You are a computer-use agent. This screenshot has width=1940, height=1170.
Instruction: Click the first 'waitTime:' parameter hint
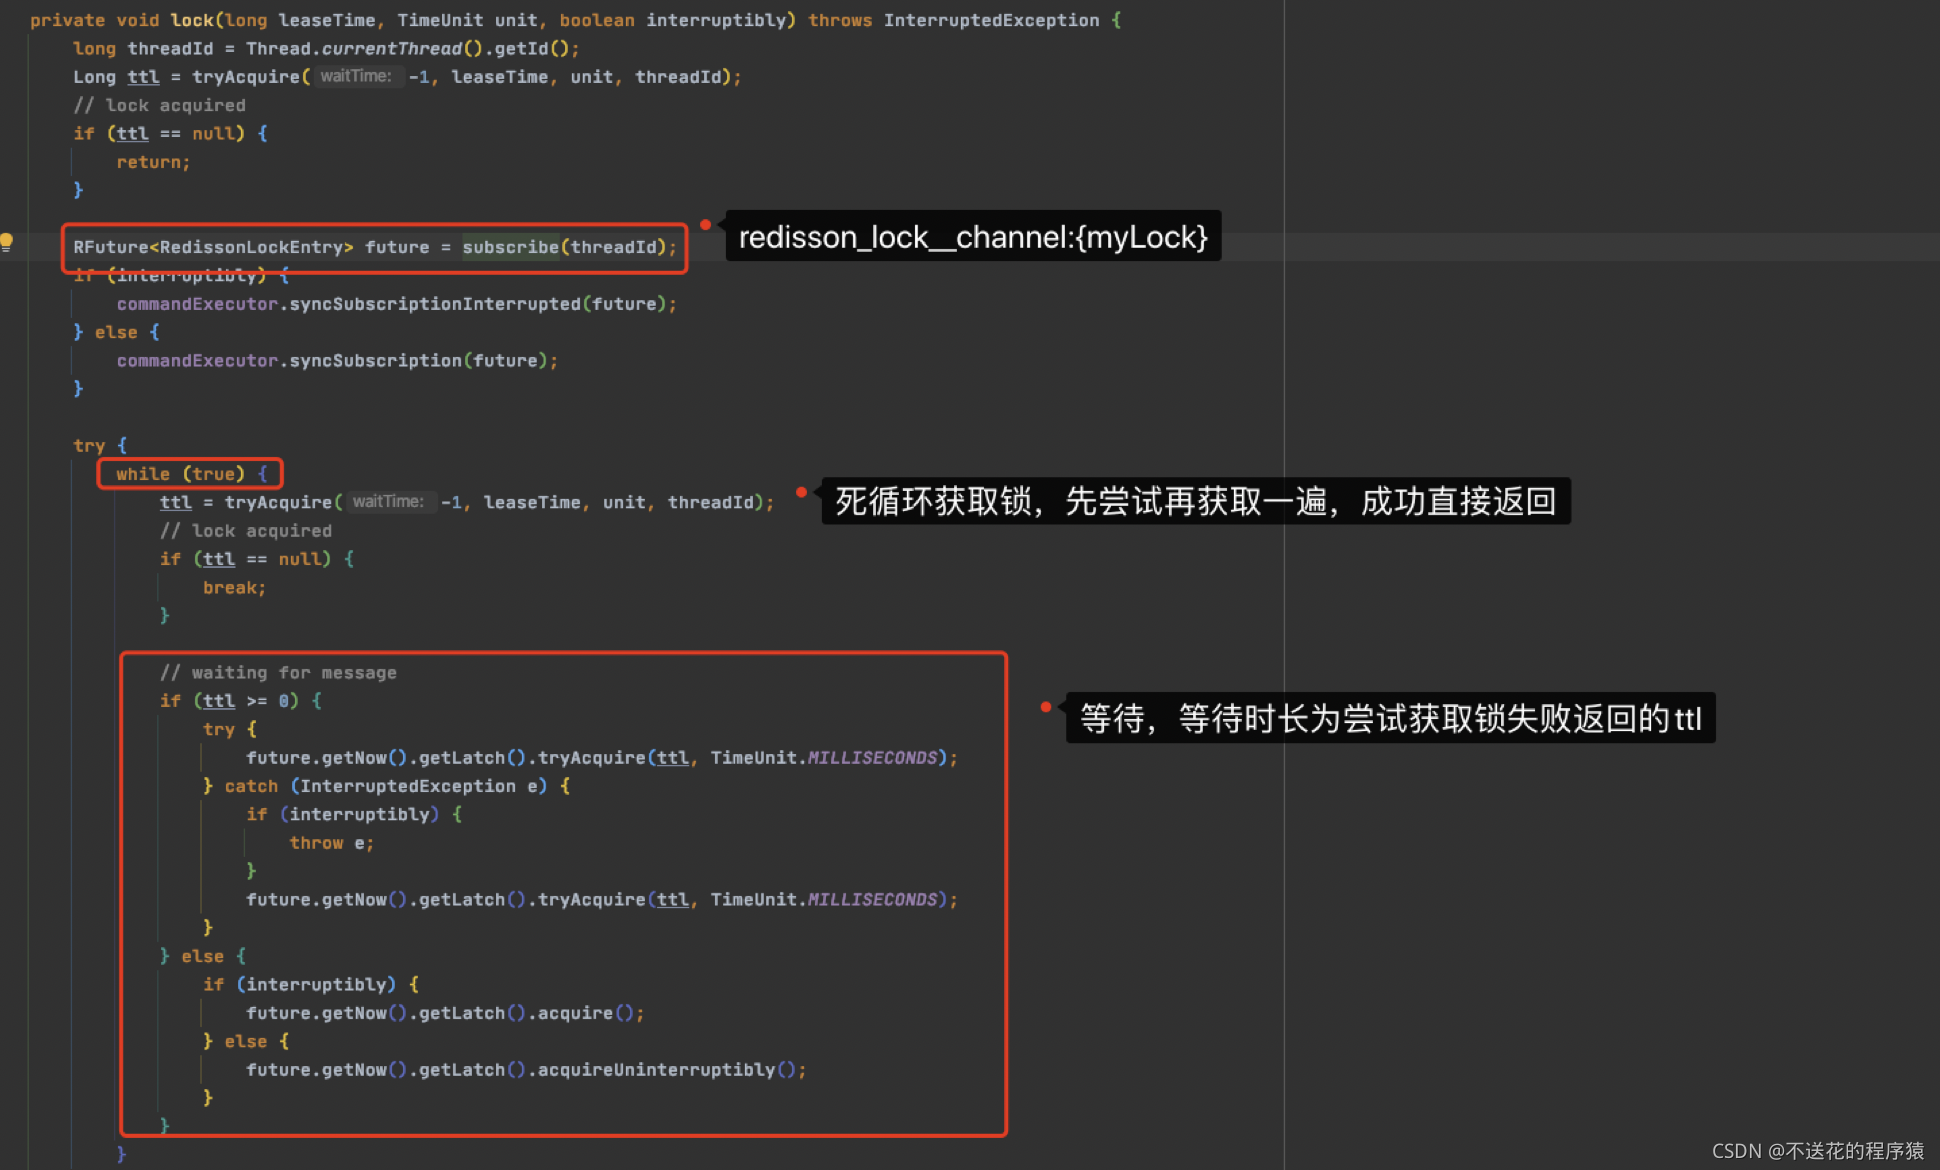click(356, 76)
